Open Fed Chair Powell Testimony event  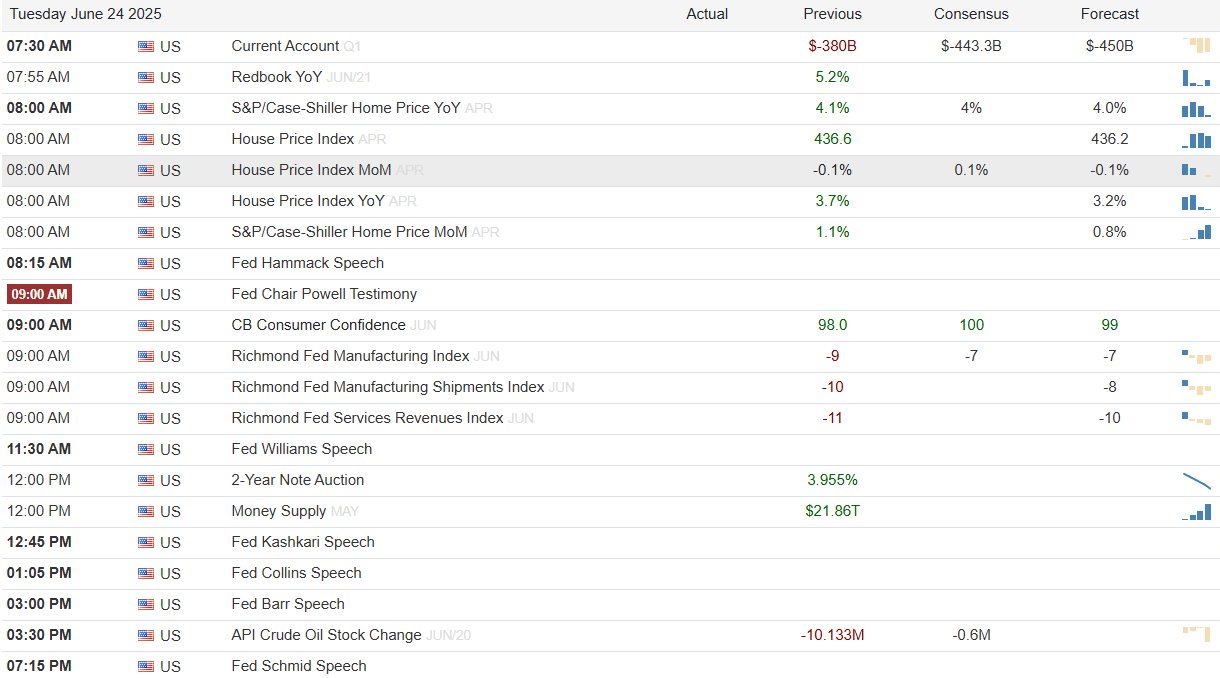click(324, 294)
